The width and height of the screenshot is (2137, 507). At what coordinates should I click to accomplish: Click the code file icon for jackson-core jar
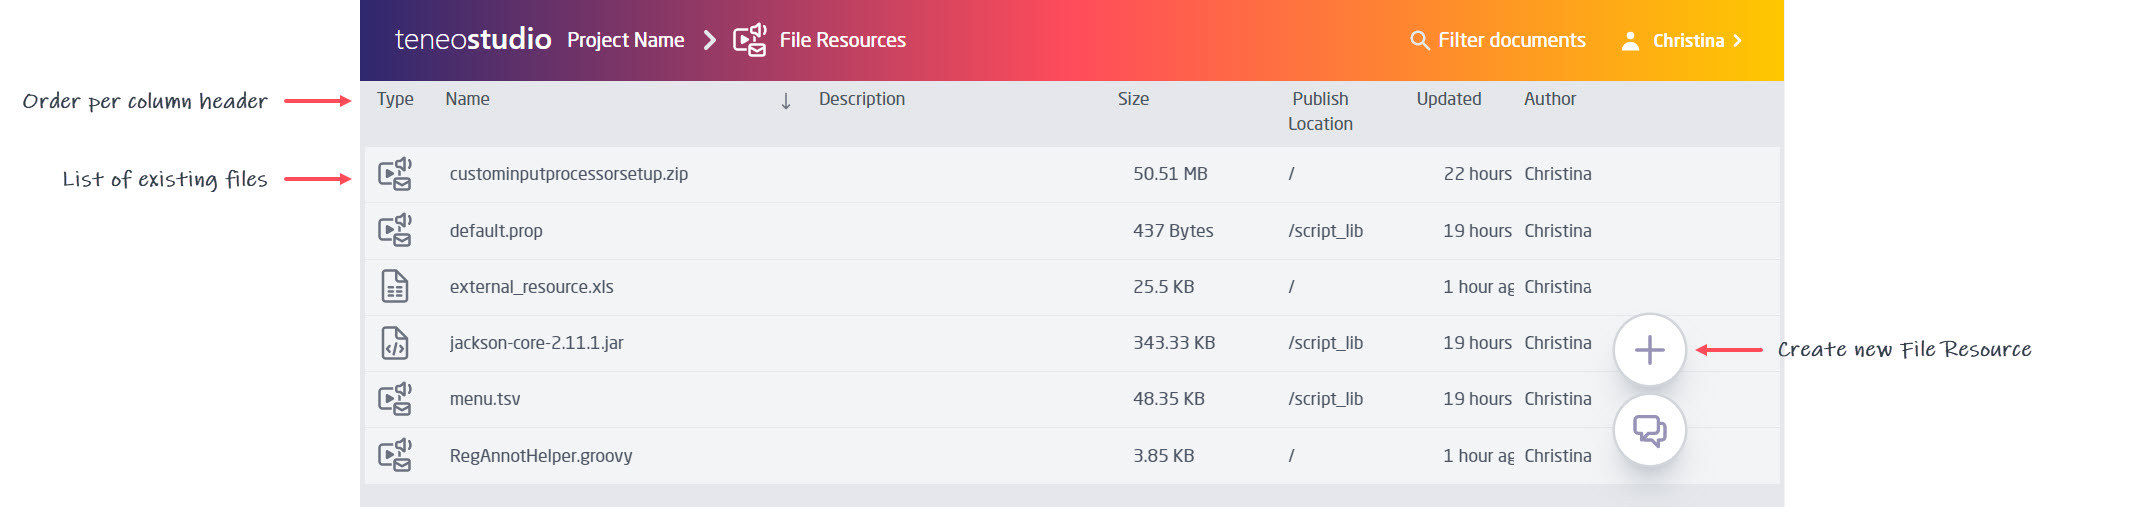point(395,343)
